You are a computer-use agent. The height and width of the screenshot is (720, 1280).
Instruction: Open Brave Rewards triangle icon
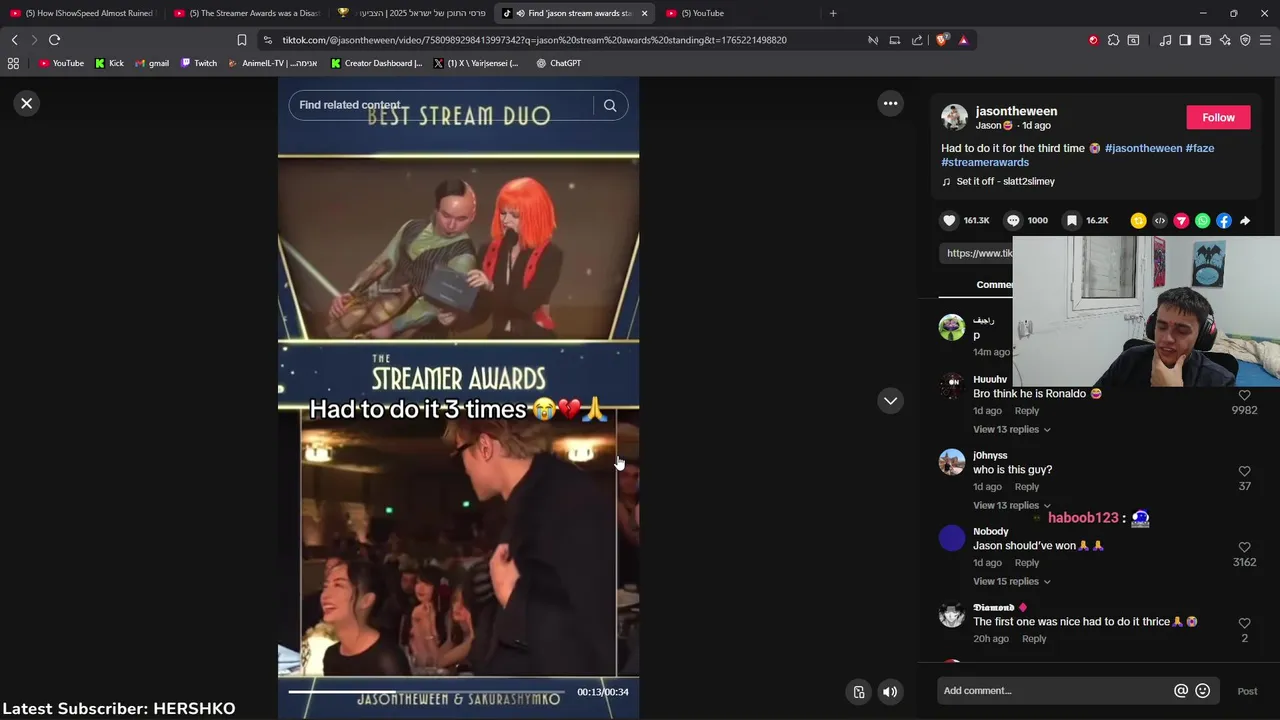pos(963,40)
